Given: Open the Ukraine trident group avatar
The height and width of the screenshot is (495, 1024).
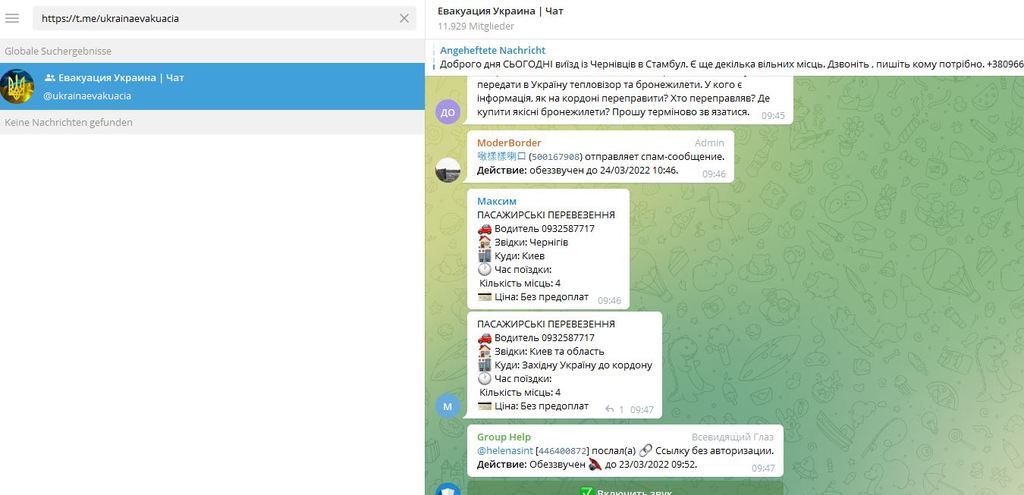Looking at the screenshot, I should coord(17,86).
